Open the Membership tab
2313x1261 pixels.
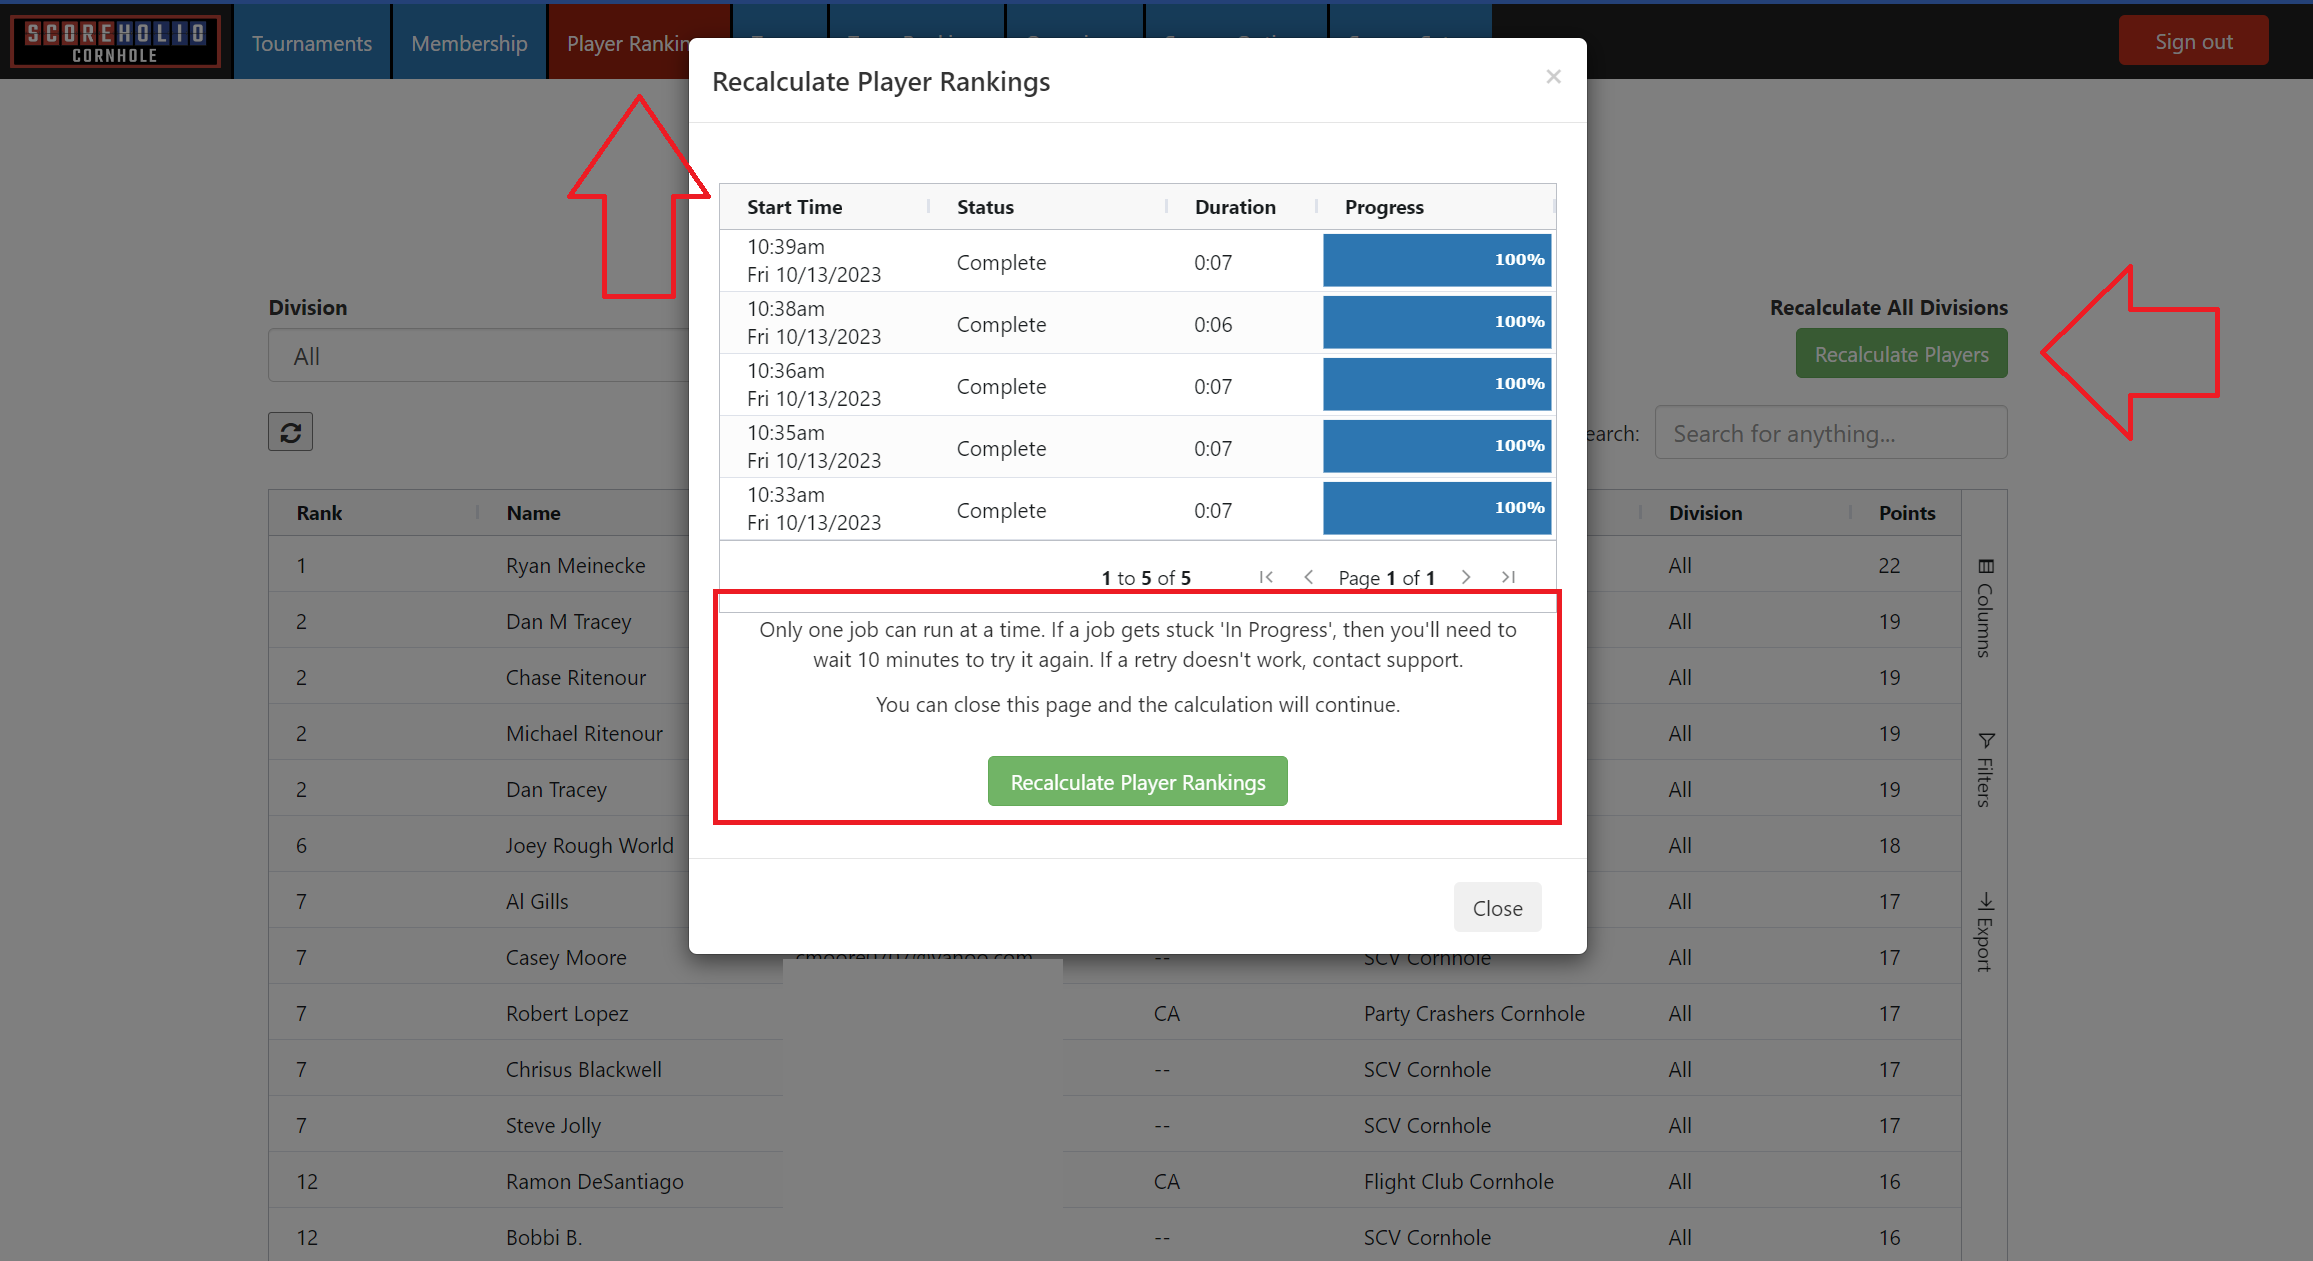pyautogui.click(x=469, y=43)
